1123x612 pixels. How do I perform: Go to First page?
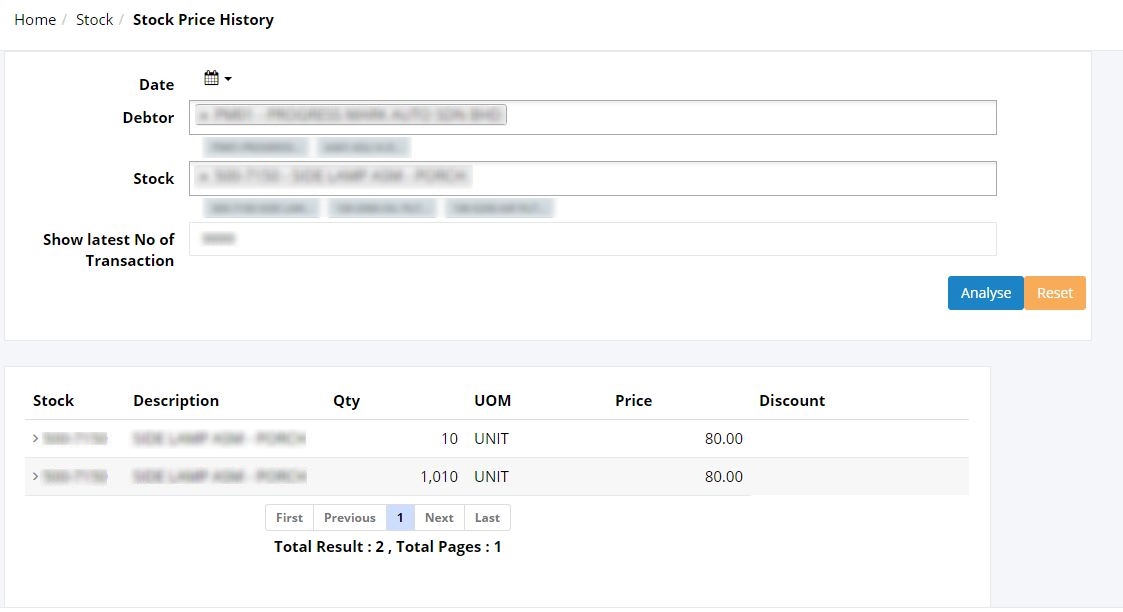pyautogui.click(x=289, y=518)
